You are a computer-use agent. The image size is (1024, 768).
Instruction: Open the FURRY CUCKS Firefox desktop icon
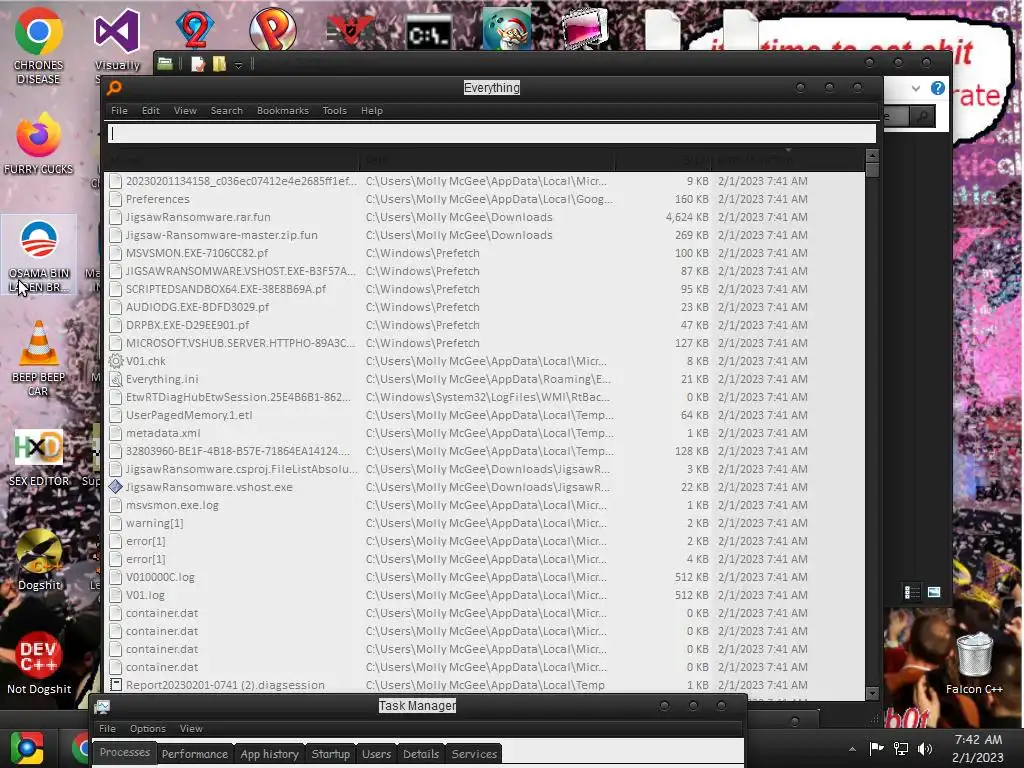39,144
